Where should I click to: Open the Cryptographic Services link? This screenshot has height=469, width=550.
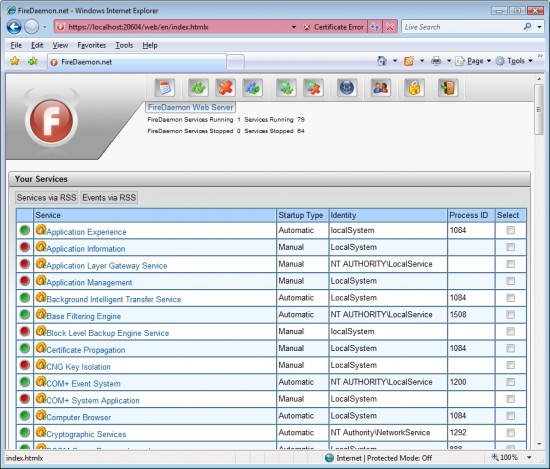(x=86, y=434)
